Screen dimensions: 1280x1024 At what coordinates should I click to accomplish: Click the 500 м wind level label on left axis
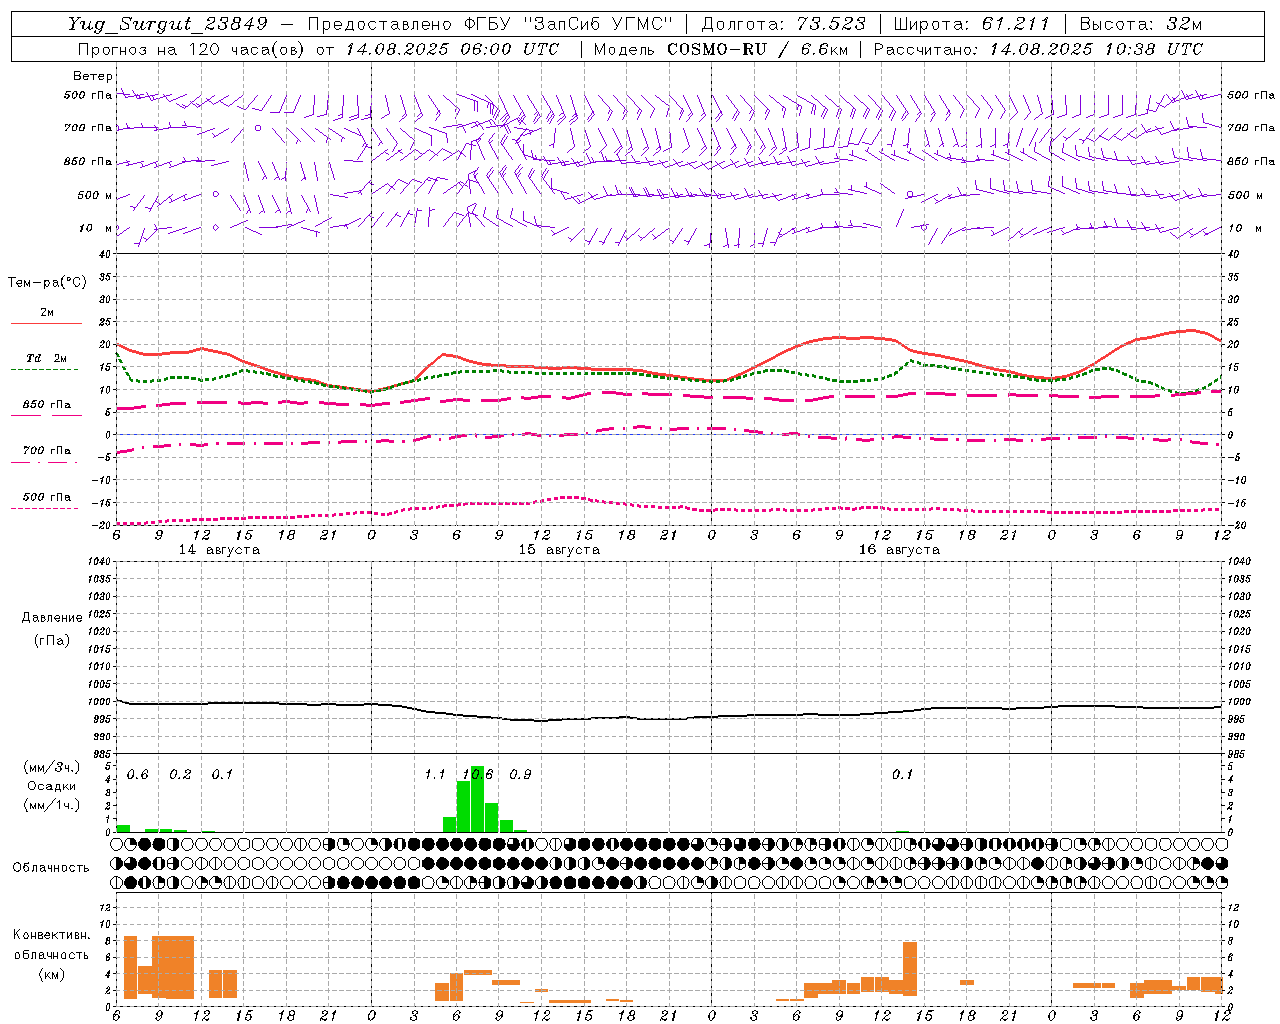[95, 195]
